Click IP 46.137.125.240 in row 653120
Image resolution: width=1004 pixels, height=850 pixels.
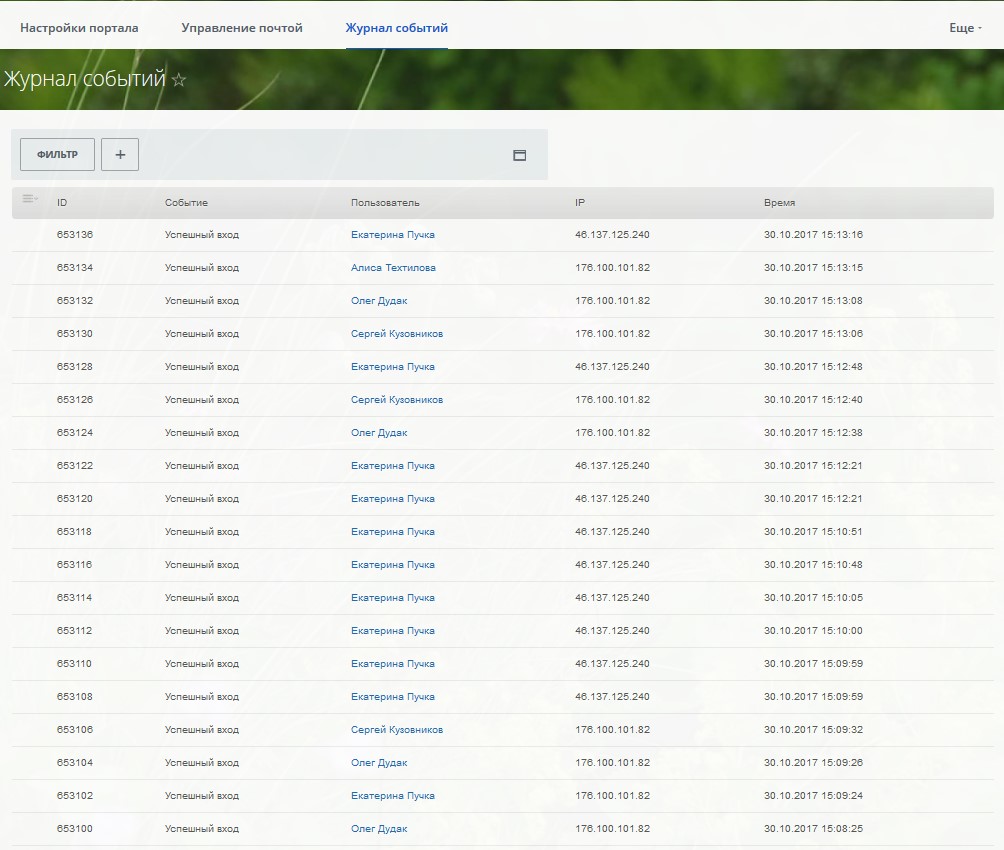click(x=612, y=498)
